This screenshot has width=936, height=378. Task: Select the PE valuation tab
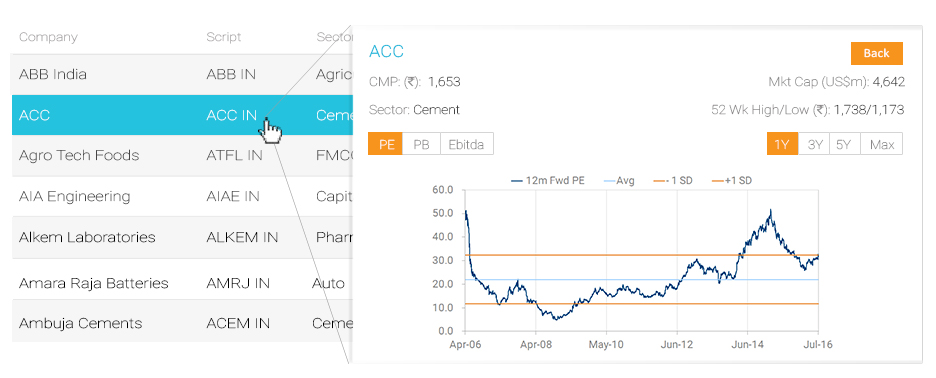click(386, 144)
